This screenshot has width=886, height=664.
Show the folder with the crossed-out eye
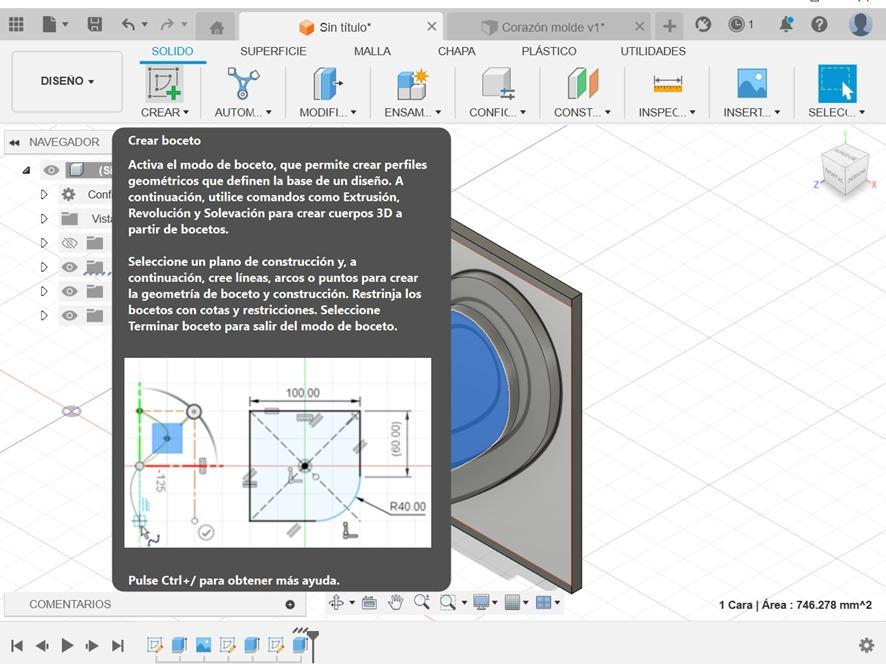[x=69, y=243]
